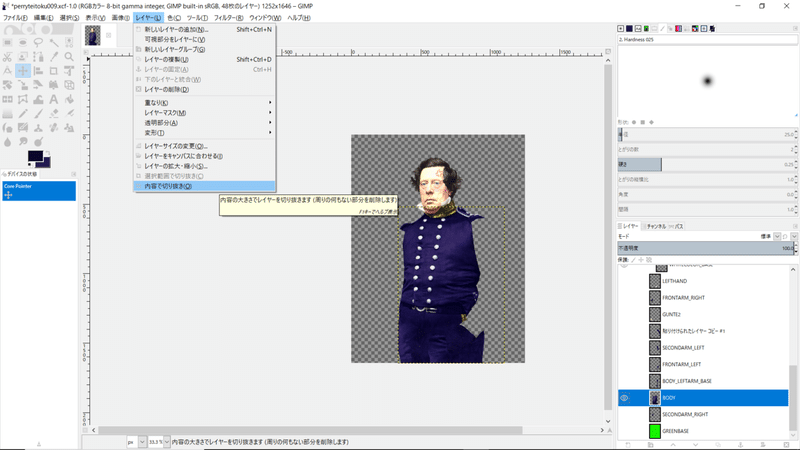Open the layers dock configure tab menu
This screenshot has width=800, height=450.
click(x=795, y=226)
